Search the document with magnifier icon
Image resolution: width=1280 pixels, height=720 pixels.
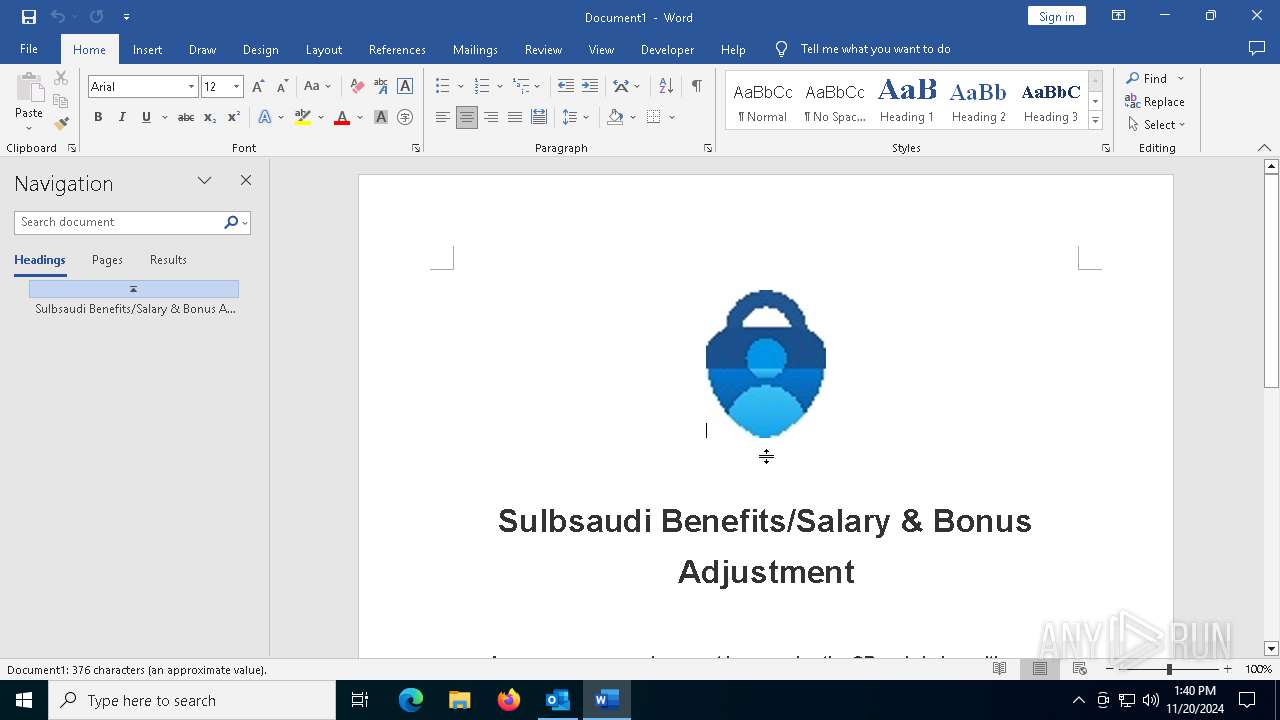231,222
